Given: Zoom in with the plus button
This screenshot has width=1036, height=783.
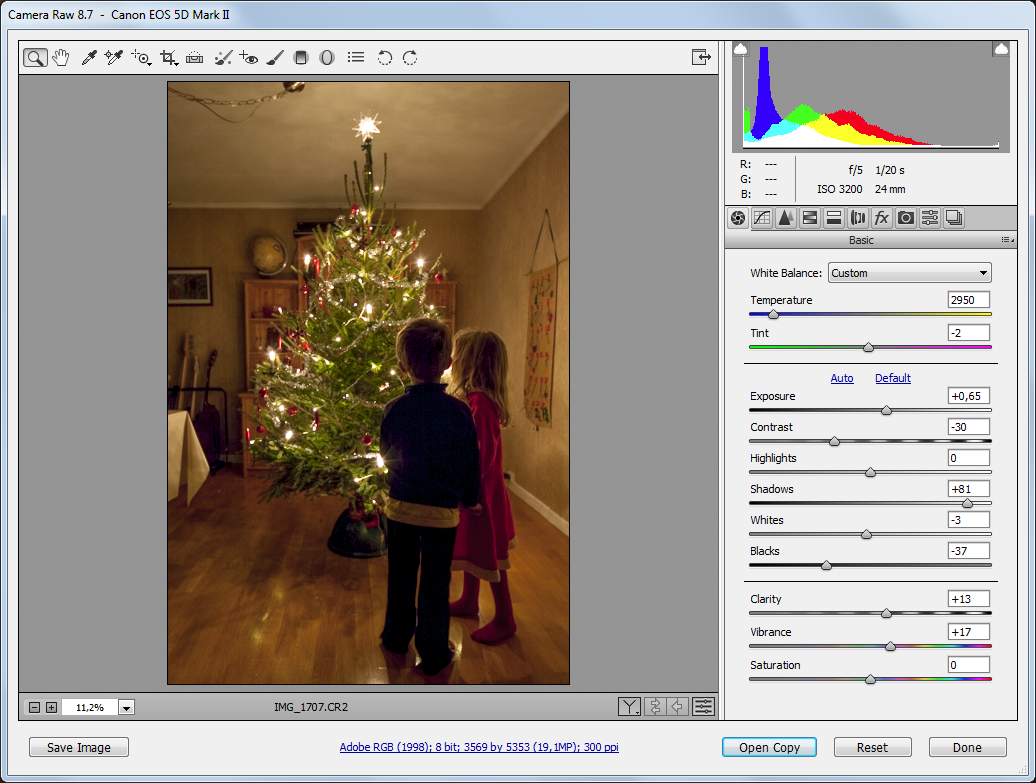Looking at the screenshot, I should [x=52, y=708].
